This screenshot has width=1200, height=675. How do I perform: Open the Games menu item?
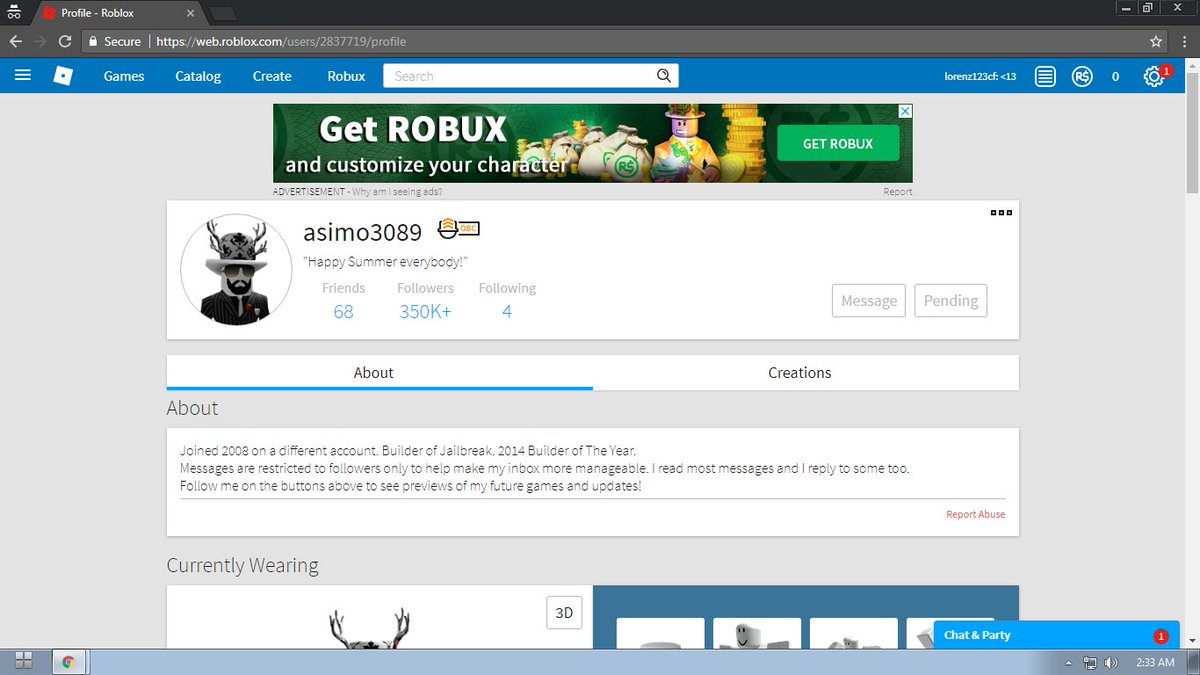point(124,76)
